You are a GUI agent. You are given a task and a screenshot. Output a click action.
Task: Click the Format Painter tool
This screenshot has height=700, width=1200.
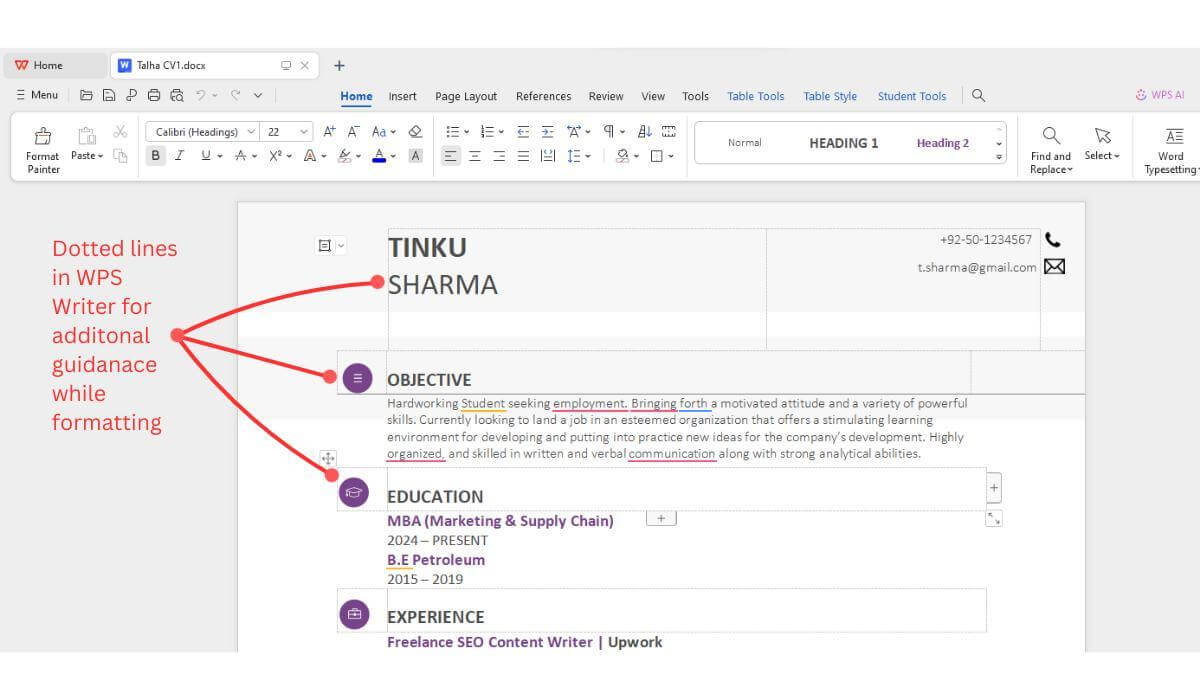pos(42,149)
